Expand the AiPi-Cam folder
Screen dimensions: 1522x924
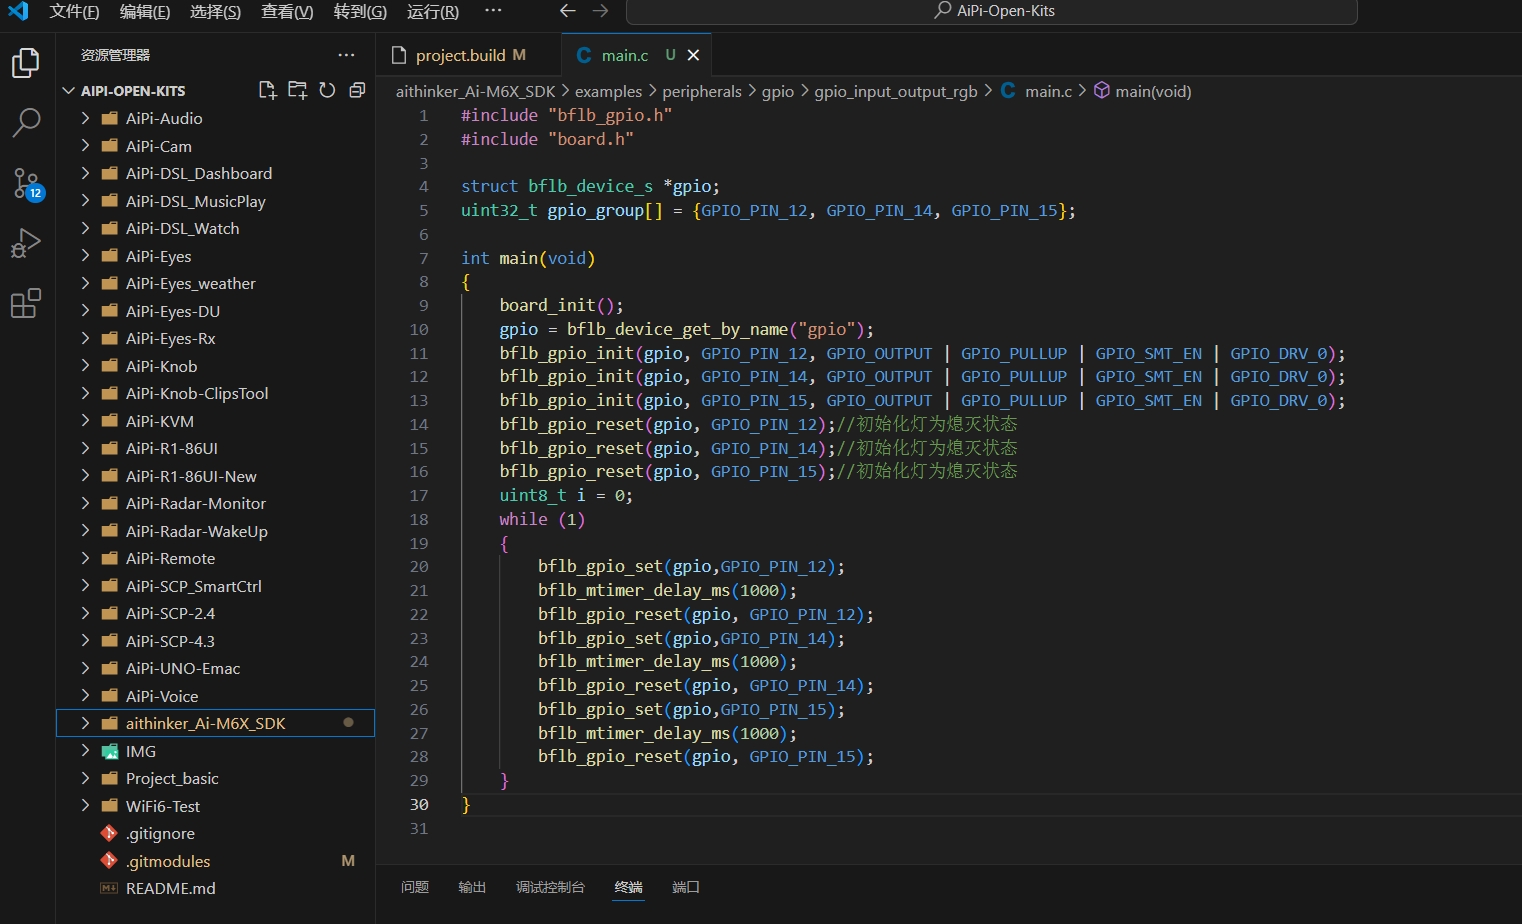pyautogui.click(x=85, y=146)
